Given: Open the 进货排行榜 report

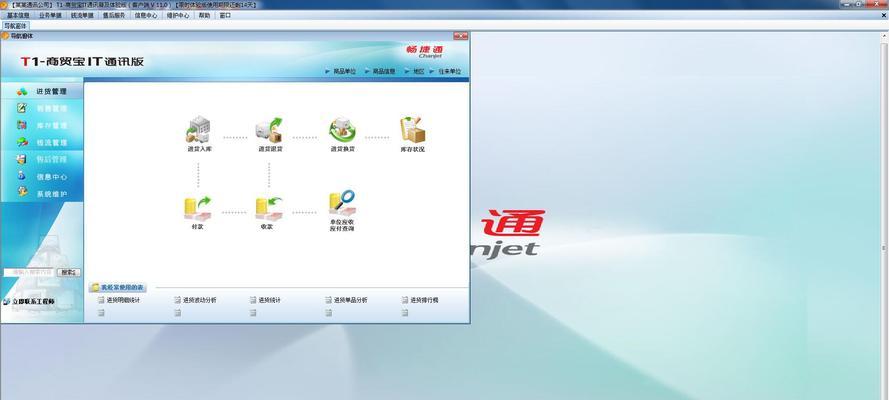Looking at the screenshot, I should pos(424,300).
